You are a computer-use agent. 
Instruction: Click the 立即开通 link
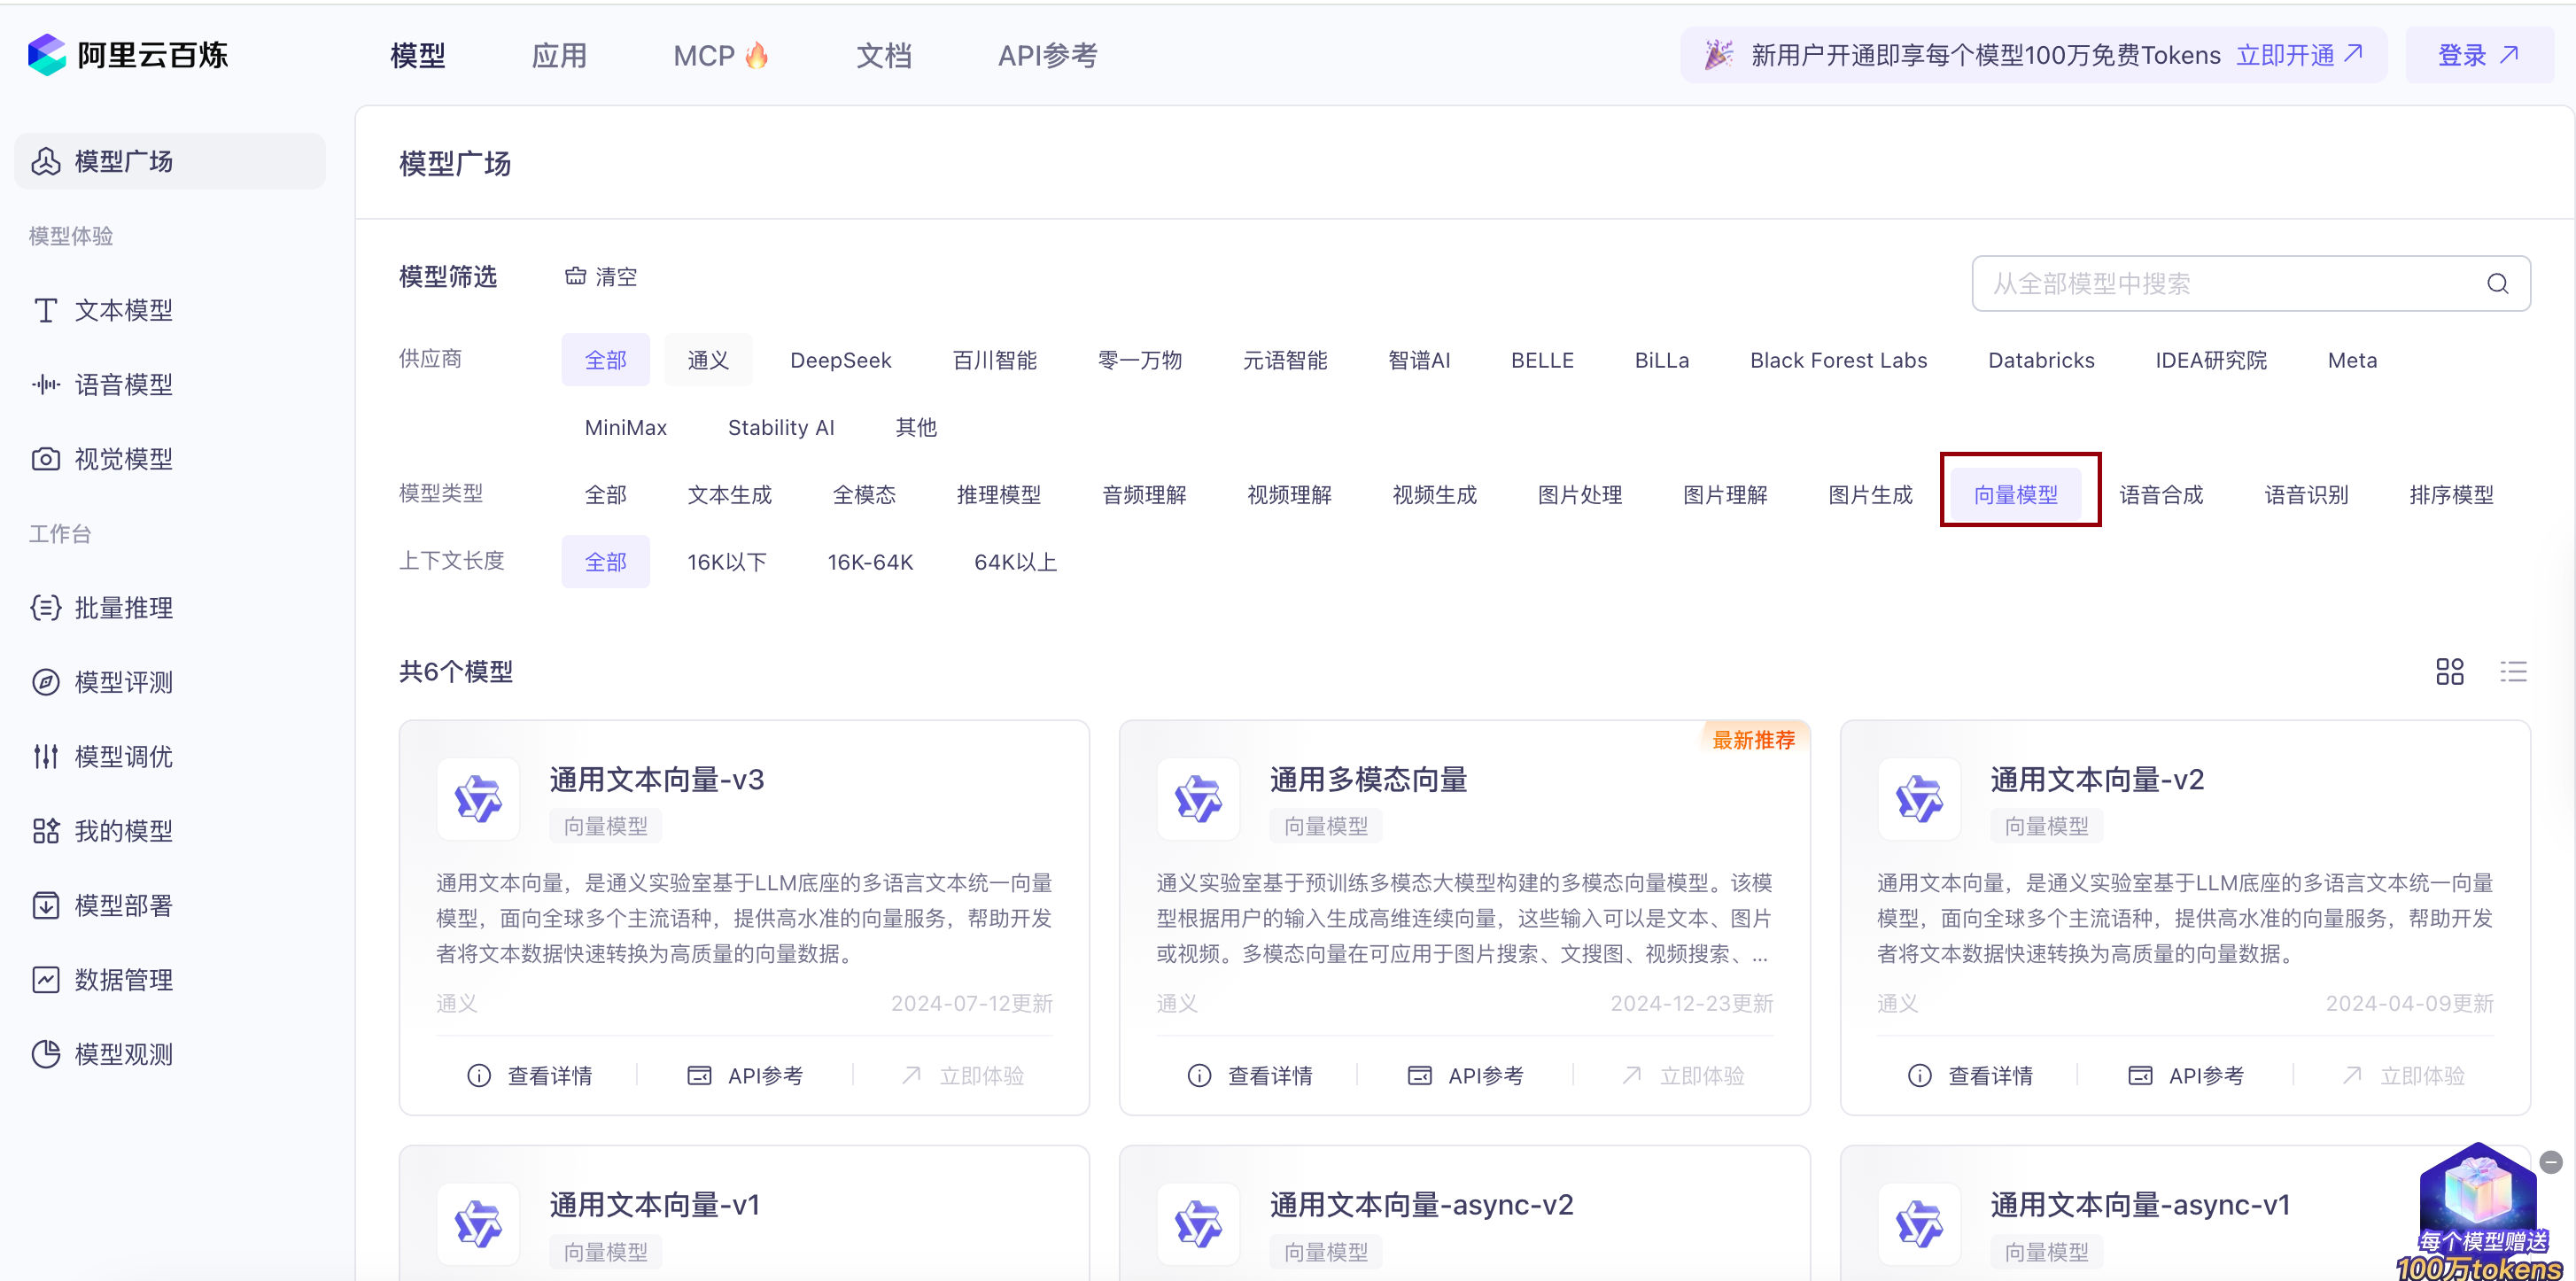point(2299,55)
